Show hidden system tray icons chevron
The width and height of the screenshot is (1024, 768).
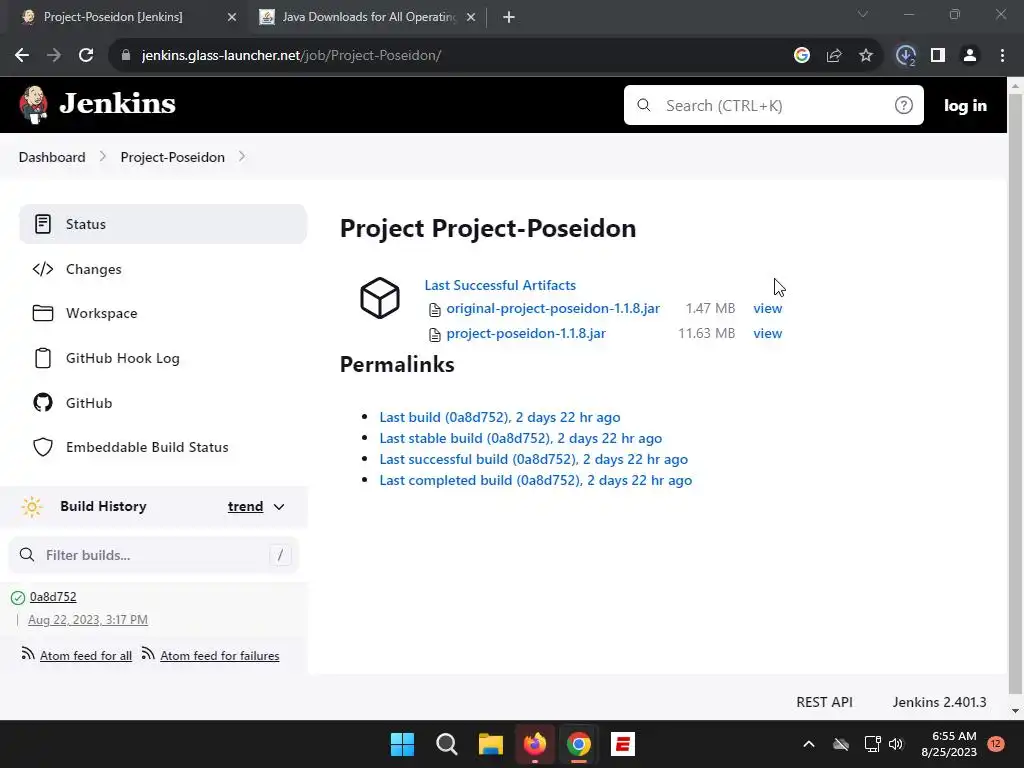tap(808, 744)
